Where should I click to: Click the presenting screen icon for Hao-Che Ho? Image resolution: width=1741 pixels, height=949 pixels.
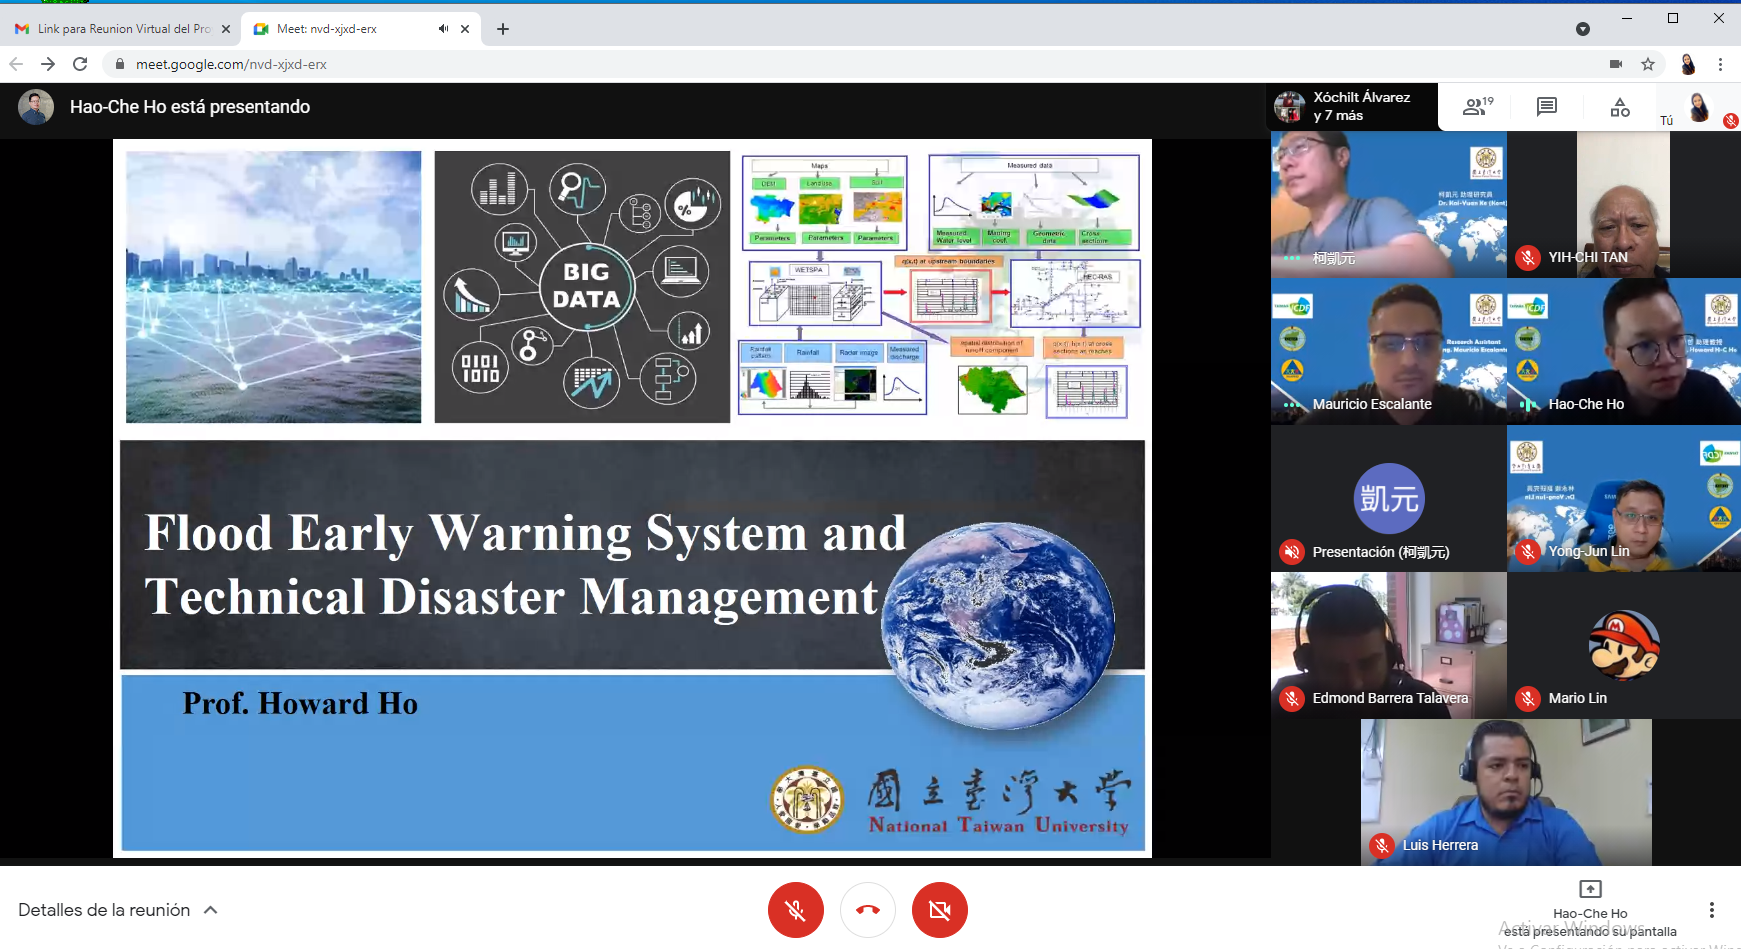(1590, 889)
